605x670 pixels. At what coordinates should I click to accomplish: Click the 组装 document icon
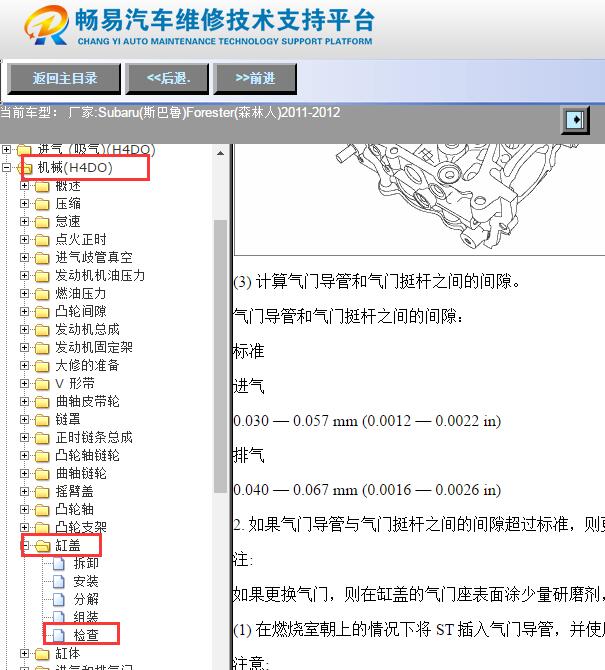click(59, 617)
